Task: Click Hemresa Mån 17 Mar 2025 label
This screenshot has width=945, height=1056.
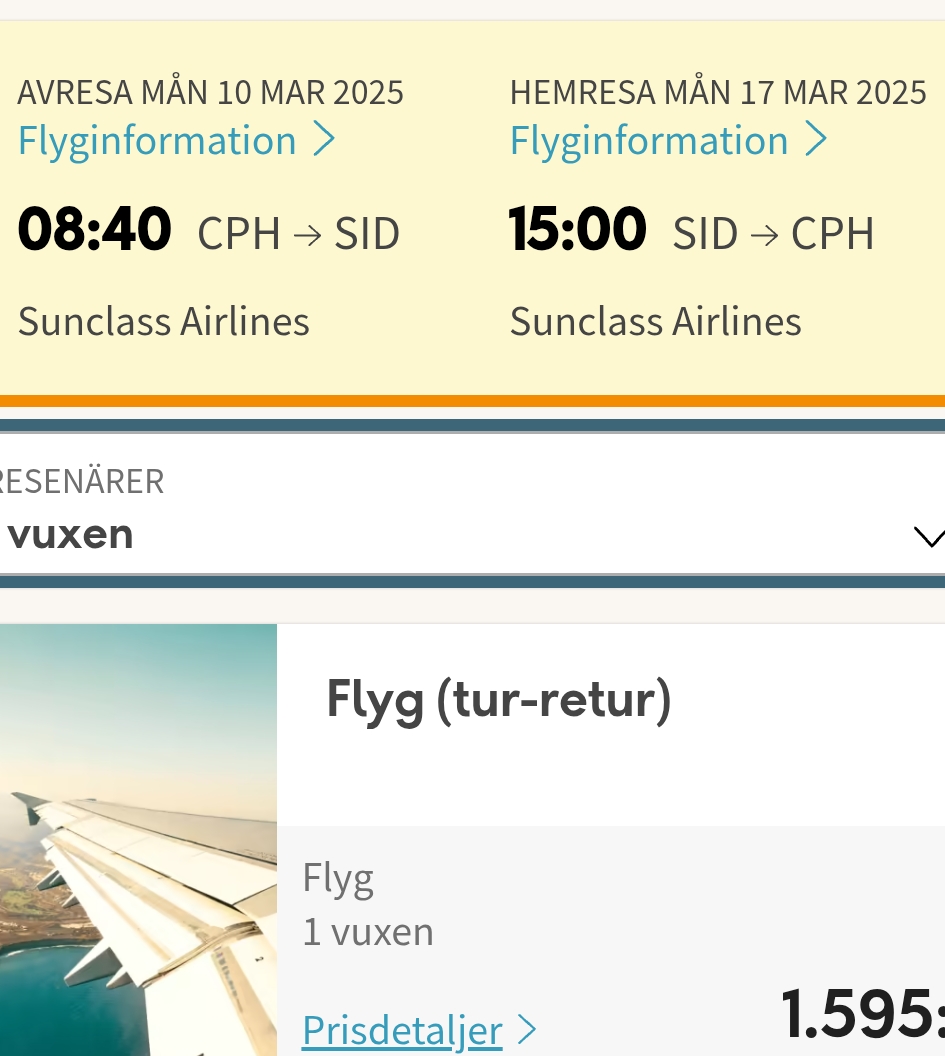Action: [718, 92]
